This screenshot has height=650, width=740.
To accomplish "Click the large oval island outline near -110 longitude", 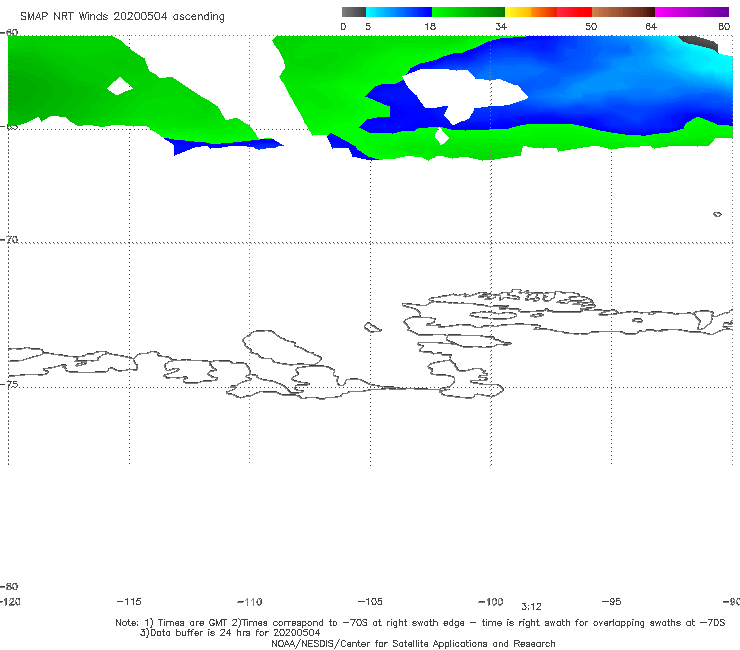I will tap(282, 348).
